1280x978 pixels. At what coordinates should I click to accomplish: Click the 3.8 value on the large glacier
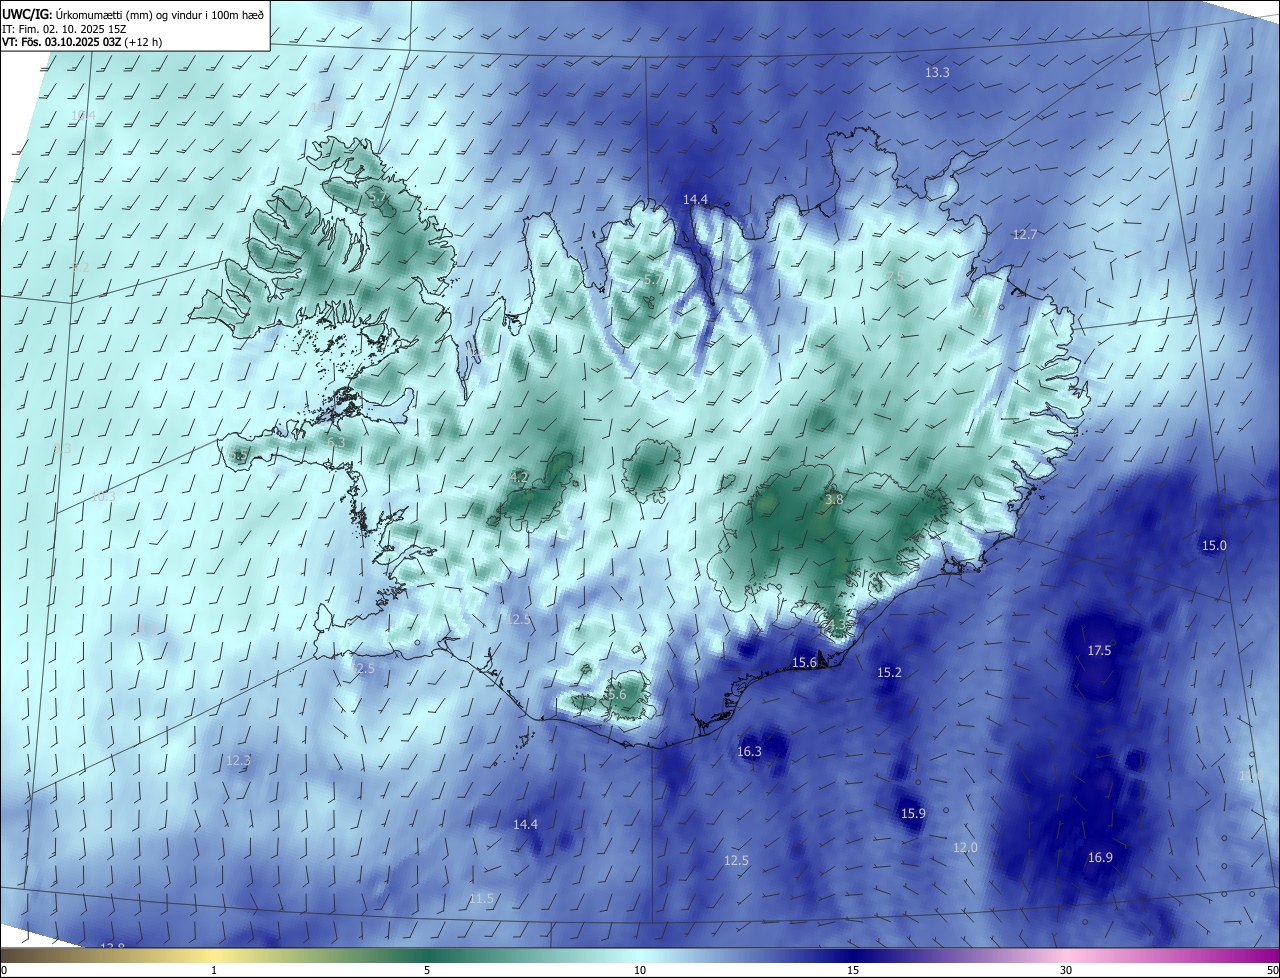[x=834, y=500]
